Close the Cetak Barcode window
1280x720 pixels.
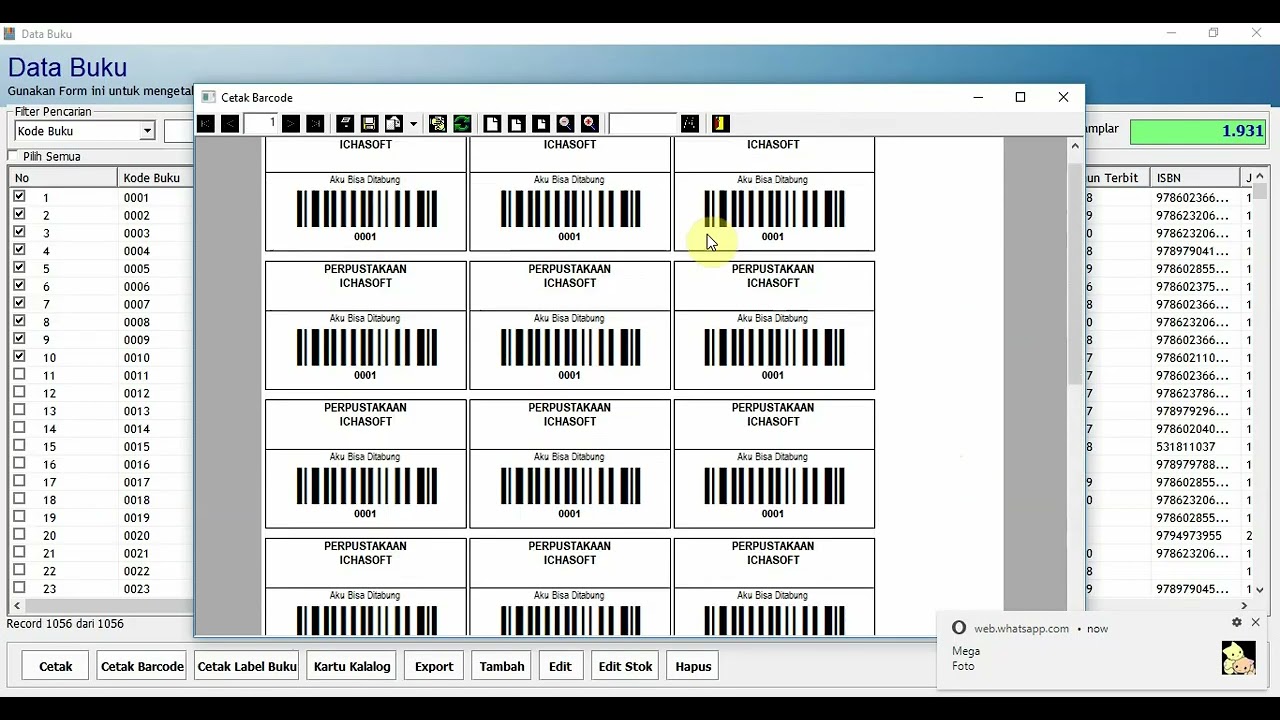[x=1063, y=97]
